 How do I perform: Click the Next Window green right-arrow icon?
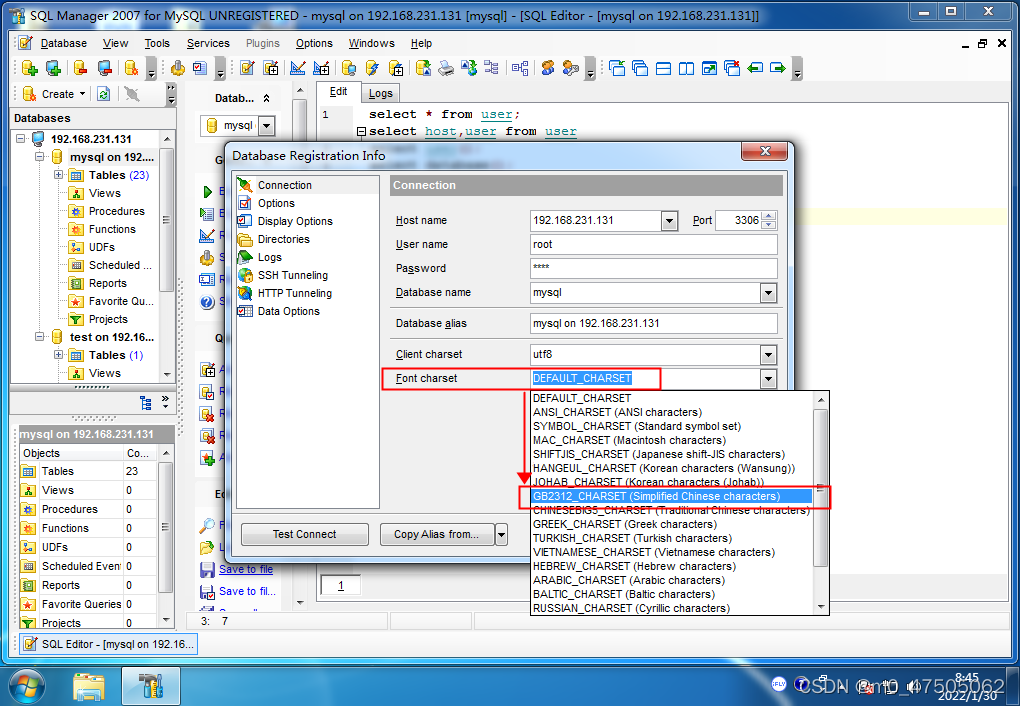778,68
